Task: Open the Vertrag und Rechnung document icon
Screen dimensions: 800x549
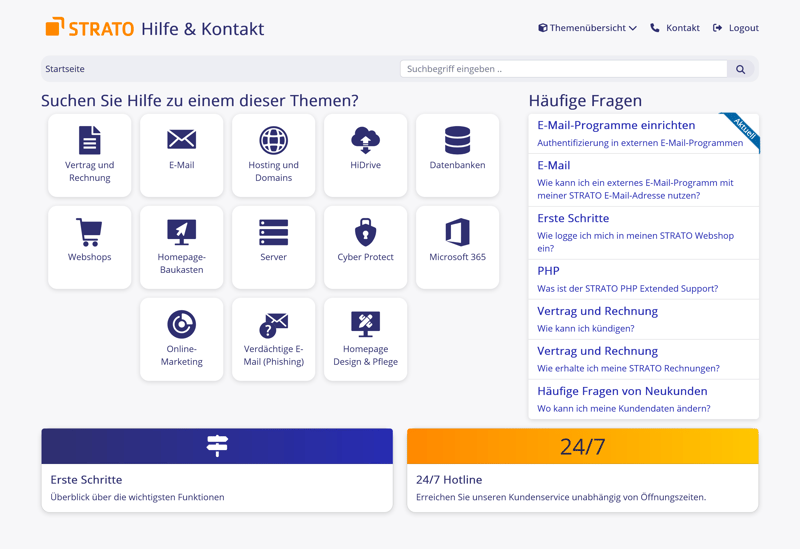Action: point(90,141)
